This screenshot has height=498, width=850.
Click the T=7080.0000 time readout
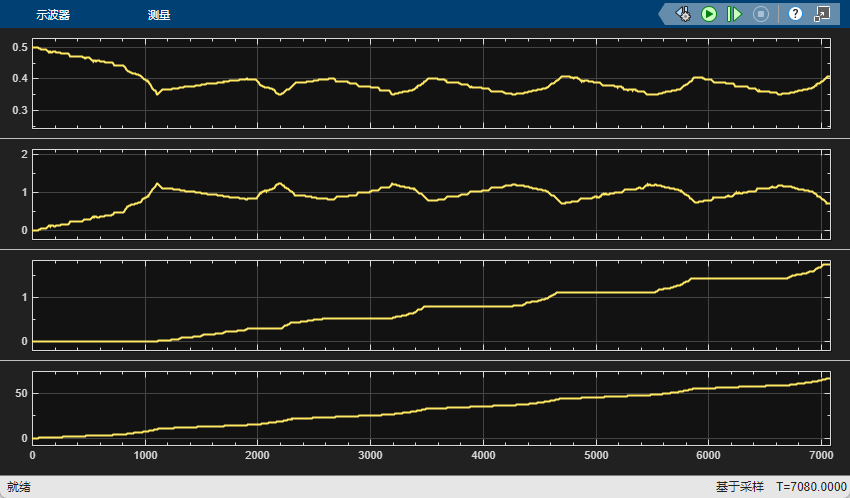[x=811, y=487]
